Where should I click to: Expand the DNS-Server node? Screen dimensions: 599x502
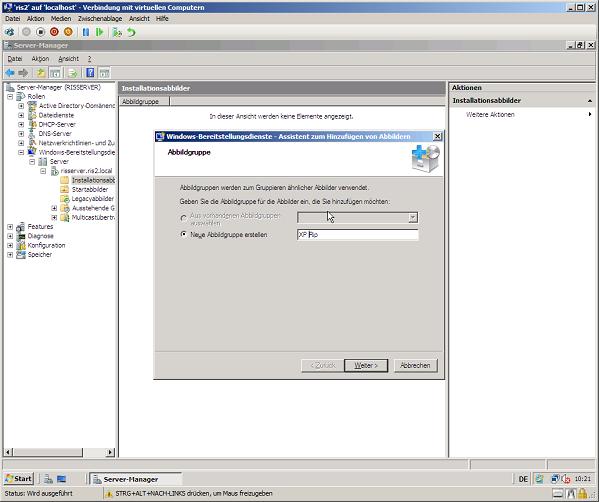pyautogui.click(x=21, y=134)
